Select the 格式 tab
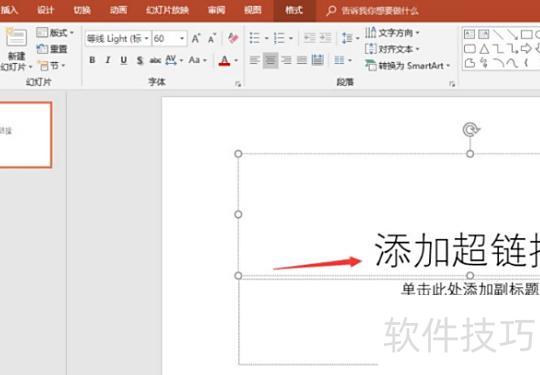This screenshot has height=375, width=540. coord(294,10)
